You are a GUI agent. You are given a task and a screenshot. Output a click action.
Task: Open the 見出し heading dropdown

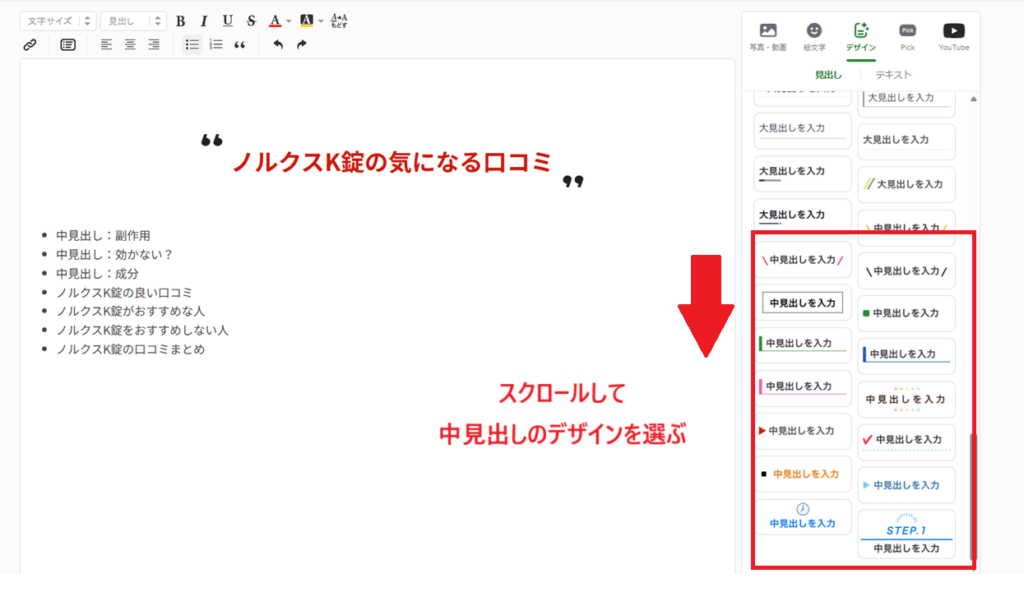click(x=133, y=21)
